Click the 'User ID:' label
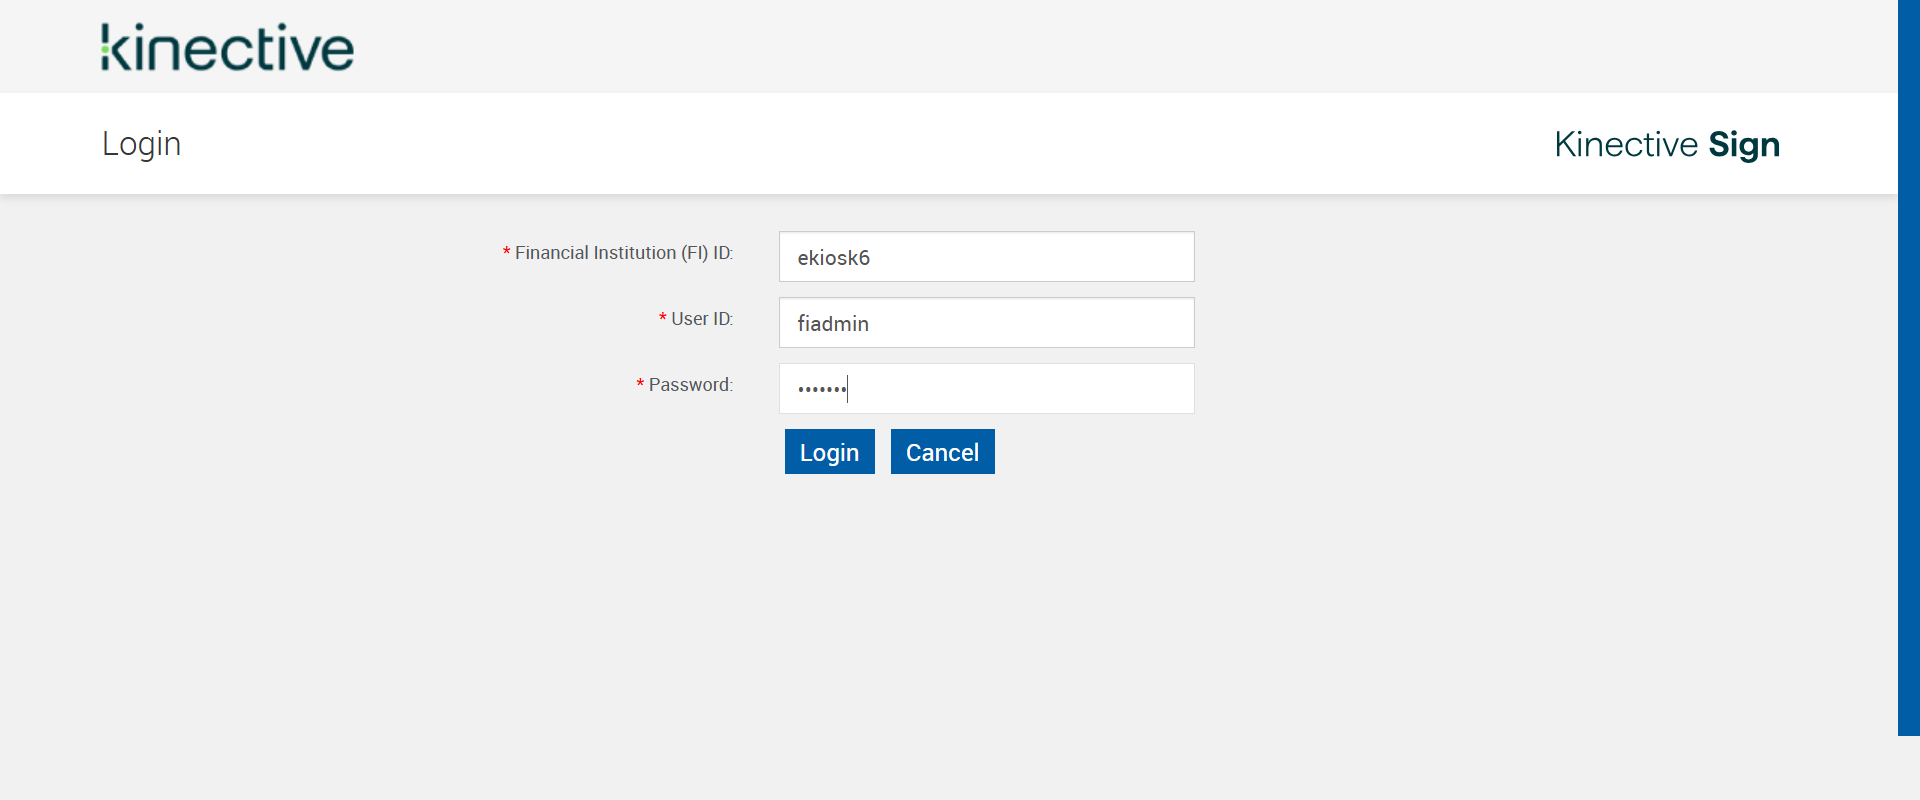Image resolution: width=1920 pixels, height=800 pixels. [x=702, y=319]
